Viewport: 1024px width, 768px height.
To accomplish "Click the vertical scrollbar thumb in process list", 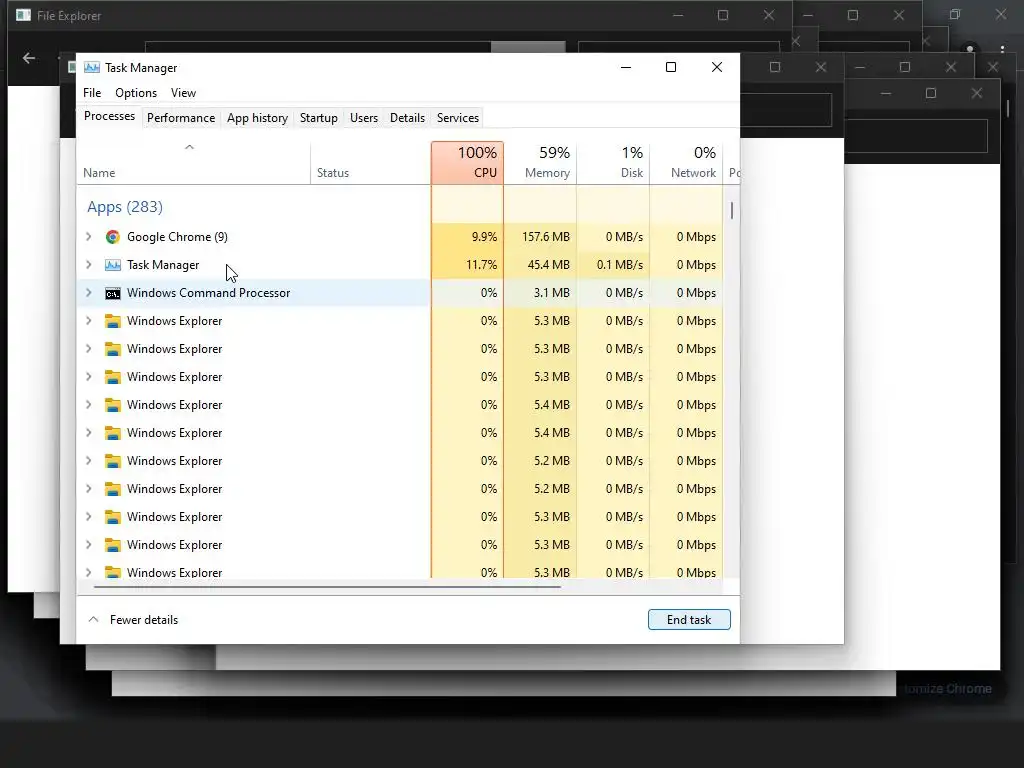I will click(732, 210).
